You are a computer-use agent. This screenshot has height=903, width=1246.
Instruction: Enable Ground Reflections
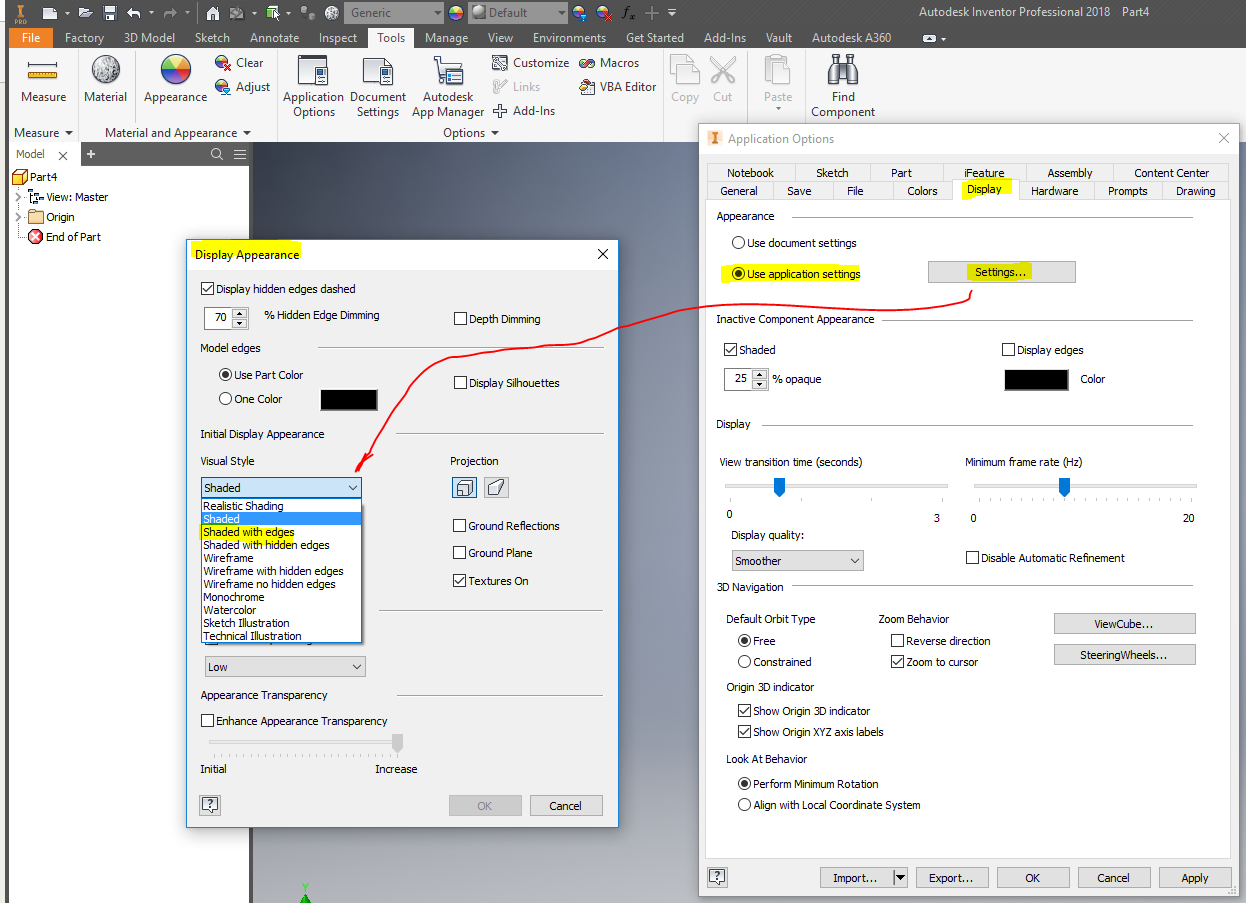coord(459,525)
